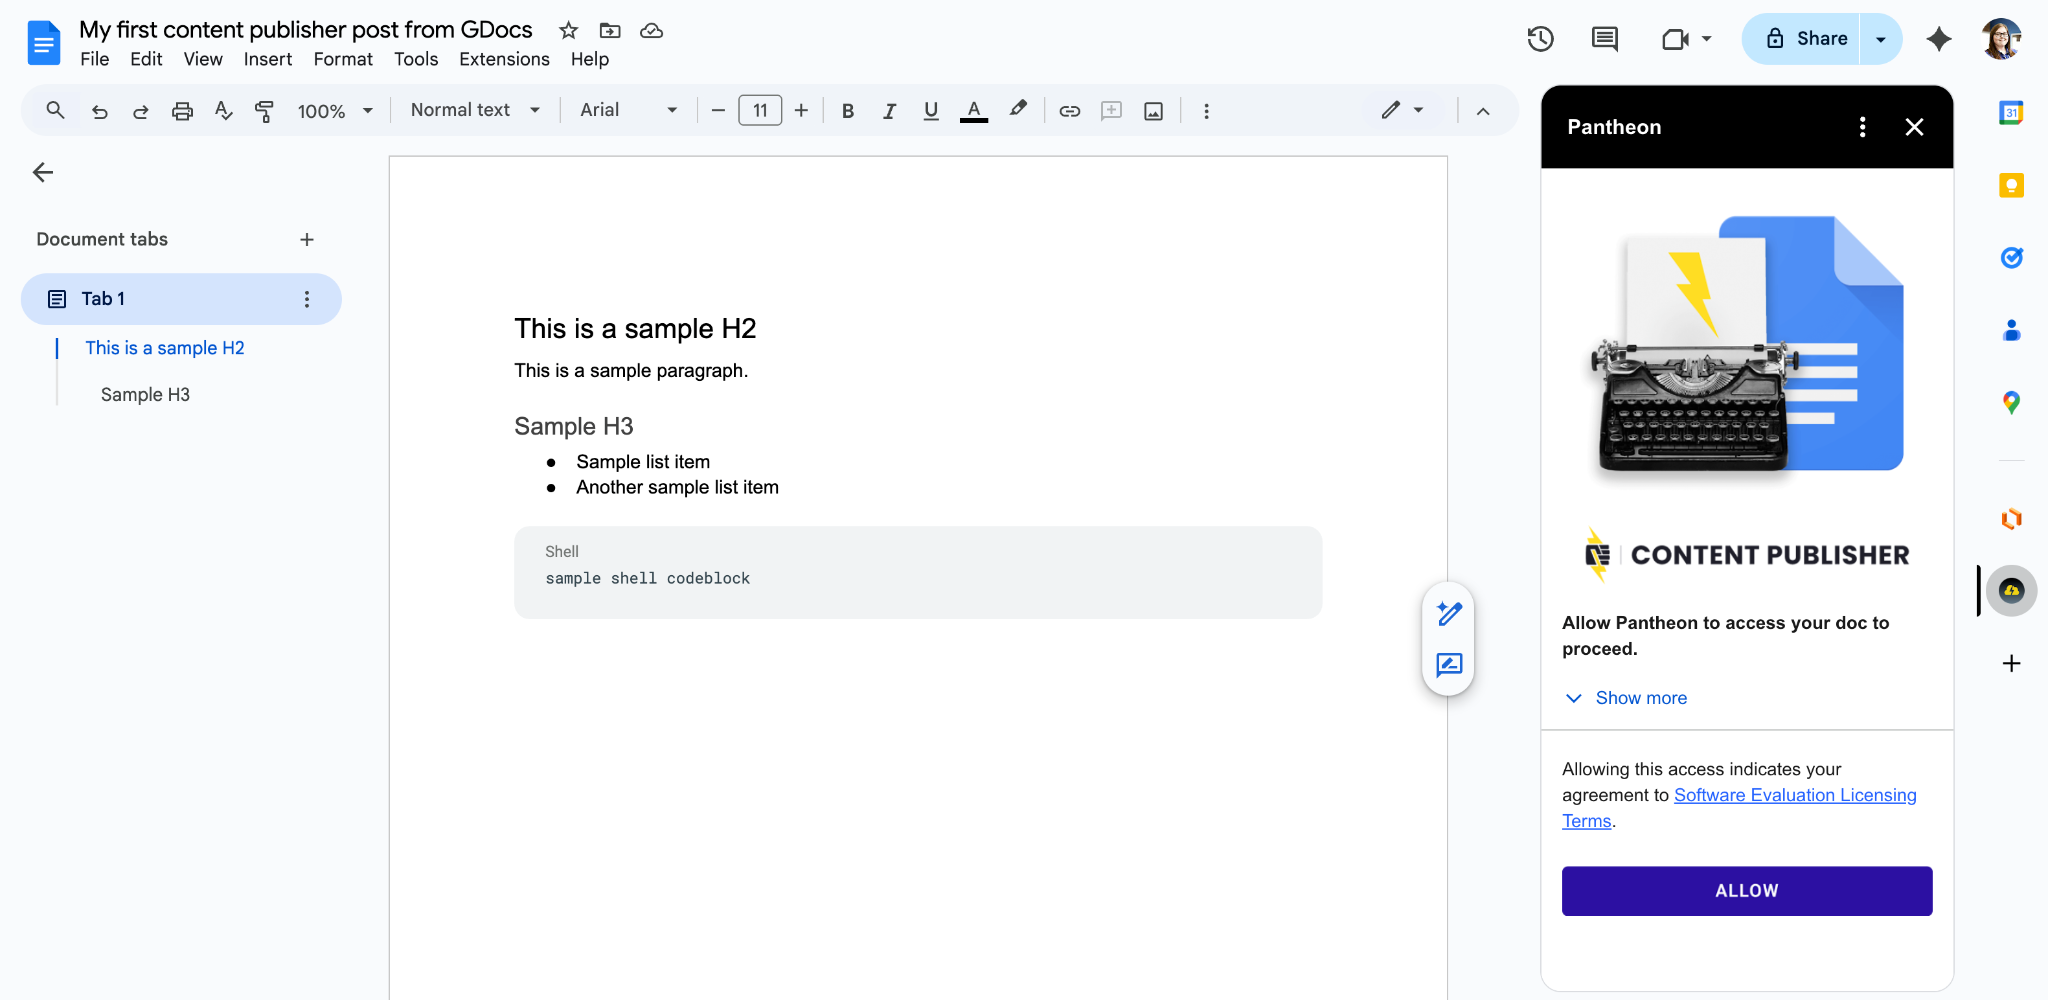
Task: Open the Normal text style dropdown
Action: (x=475, y=110)
